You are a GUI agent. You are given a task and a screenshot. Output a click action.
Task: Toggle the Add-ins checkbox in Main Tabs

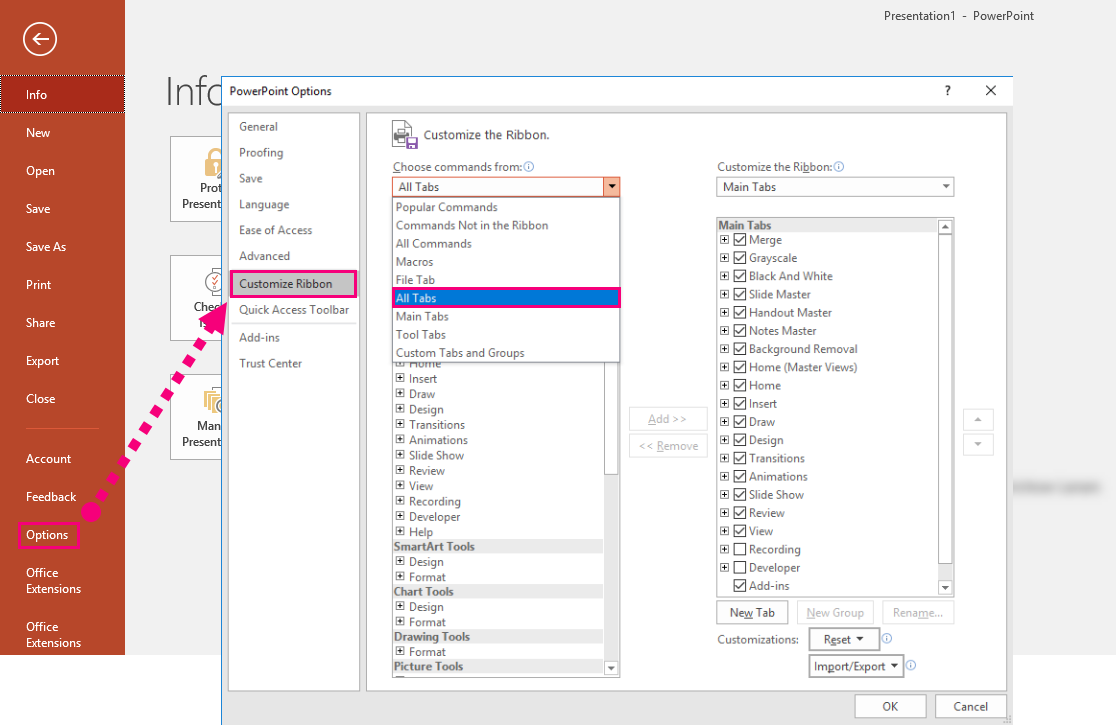(740, 586)
